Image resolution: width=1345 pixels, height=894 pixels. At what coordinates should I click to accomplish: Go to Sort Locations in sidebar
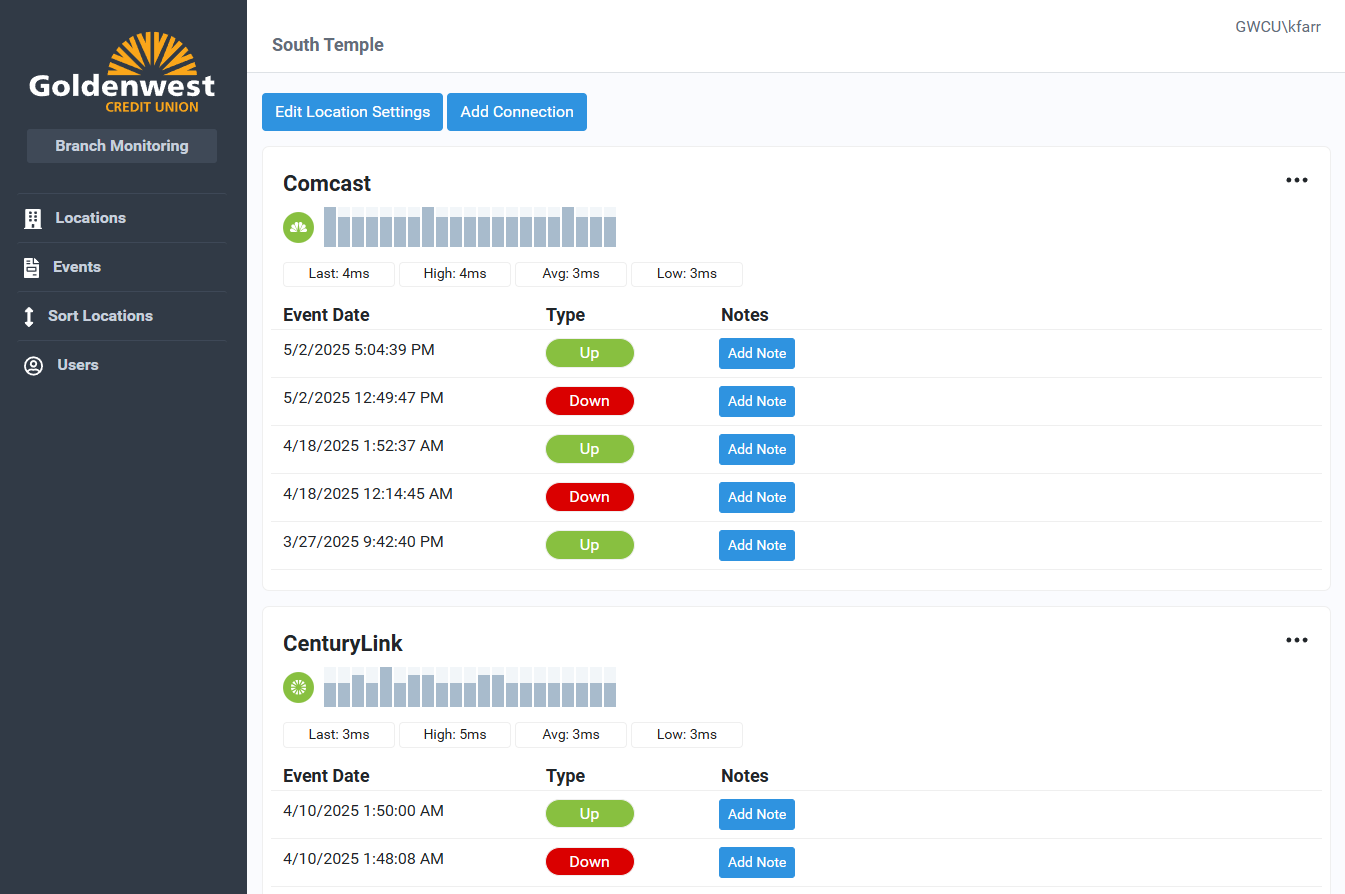pyautogui.click(x=100, y=316)
